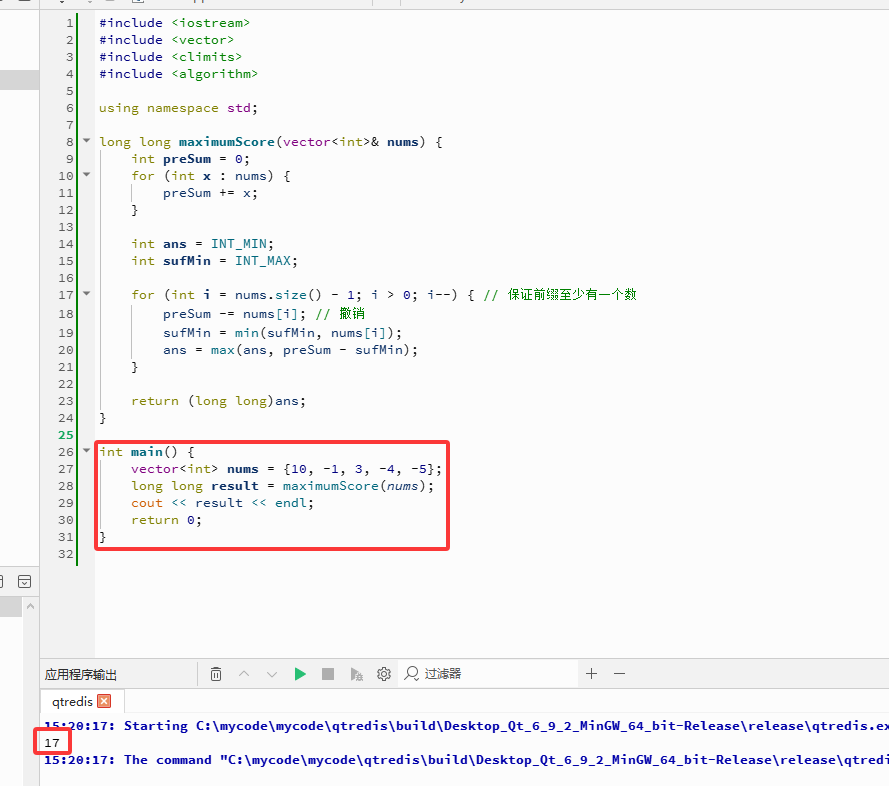Click 'The command' output message line

466,760
